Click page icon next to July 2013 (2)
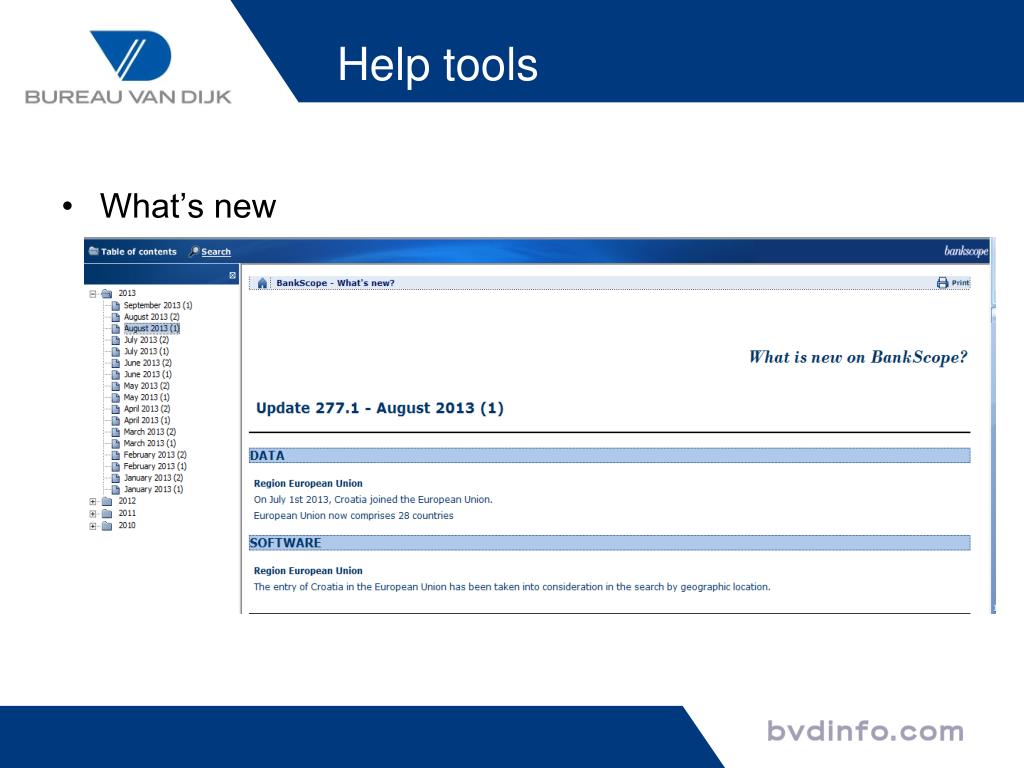This screenshot has height=768, width=1024. tap(116, 340)
